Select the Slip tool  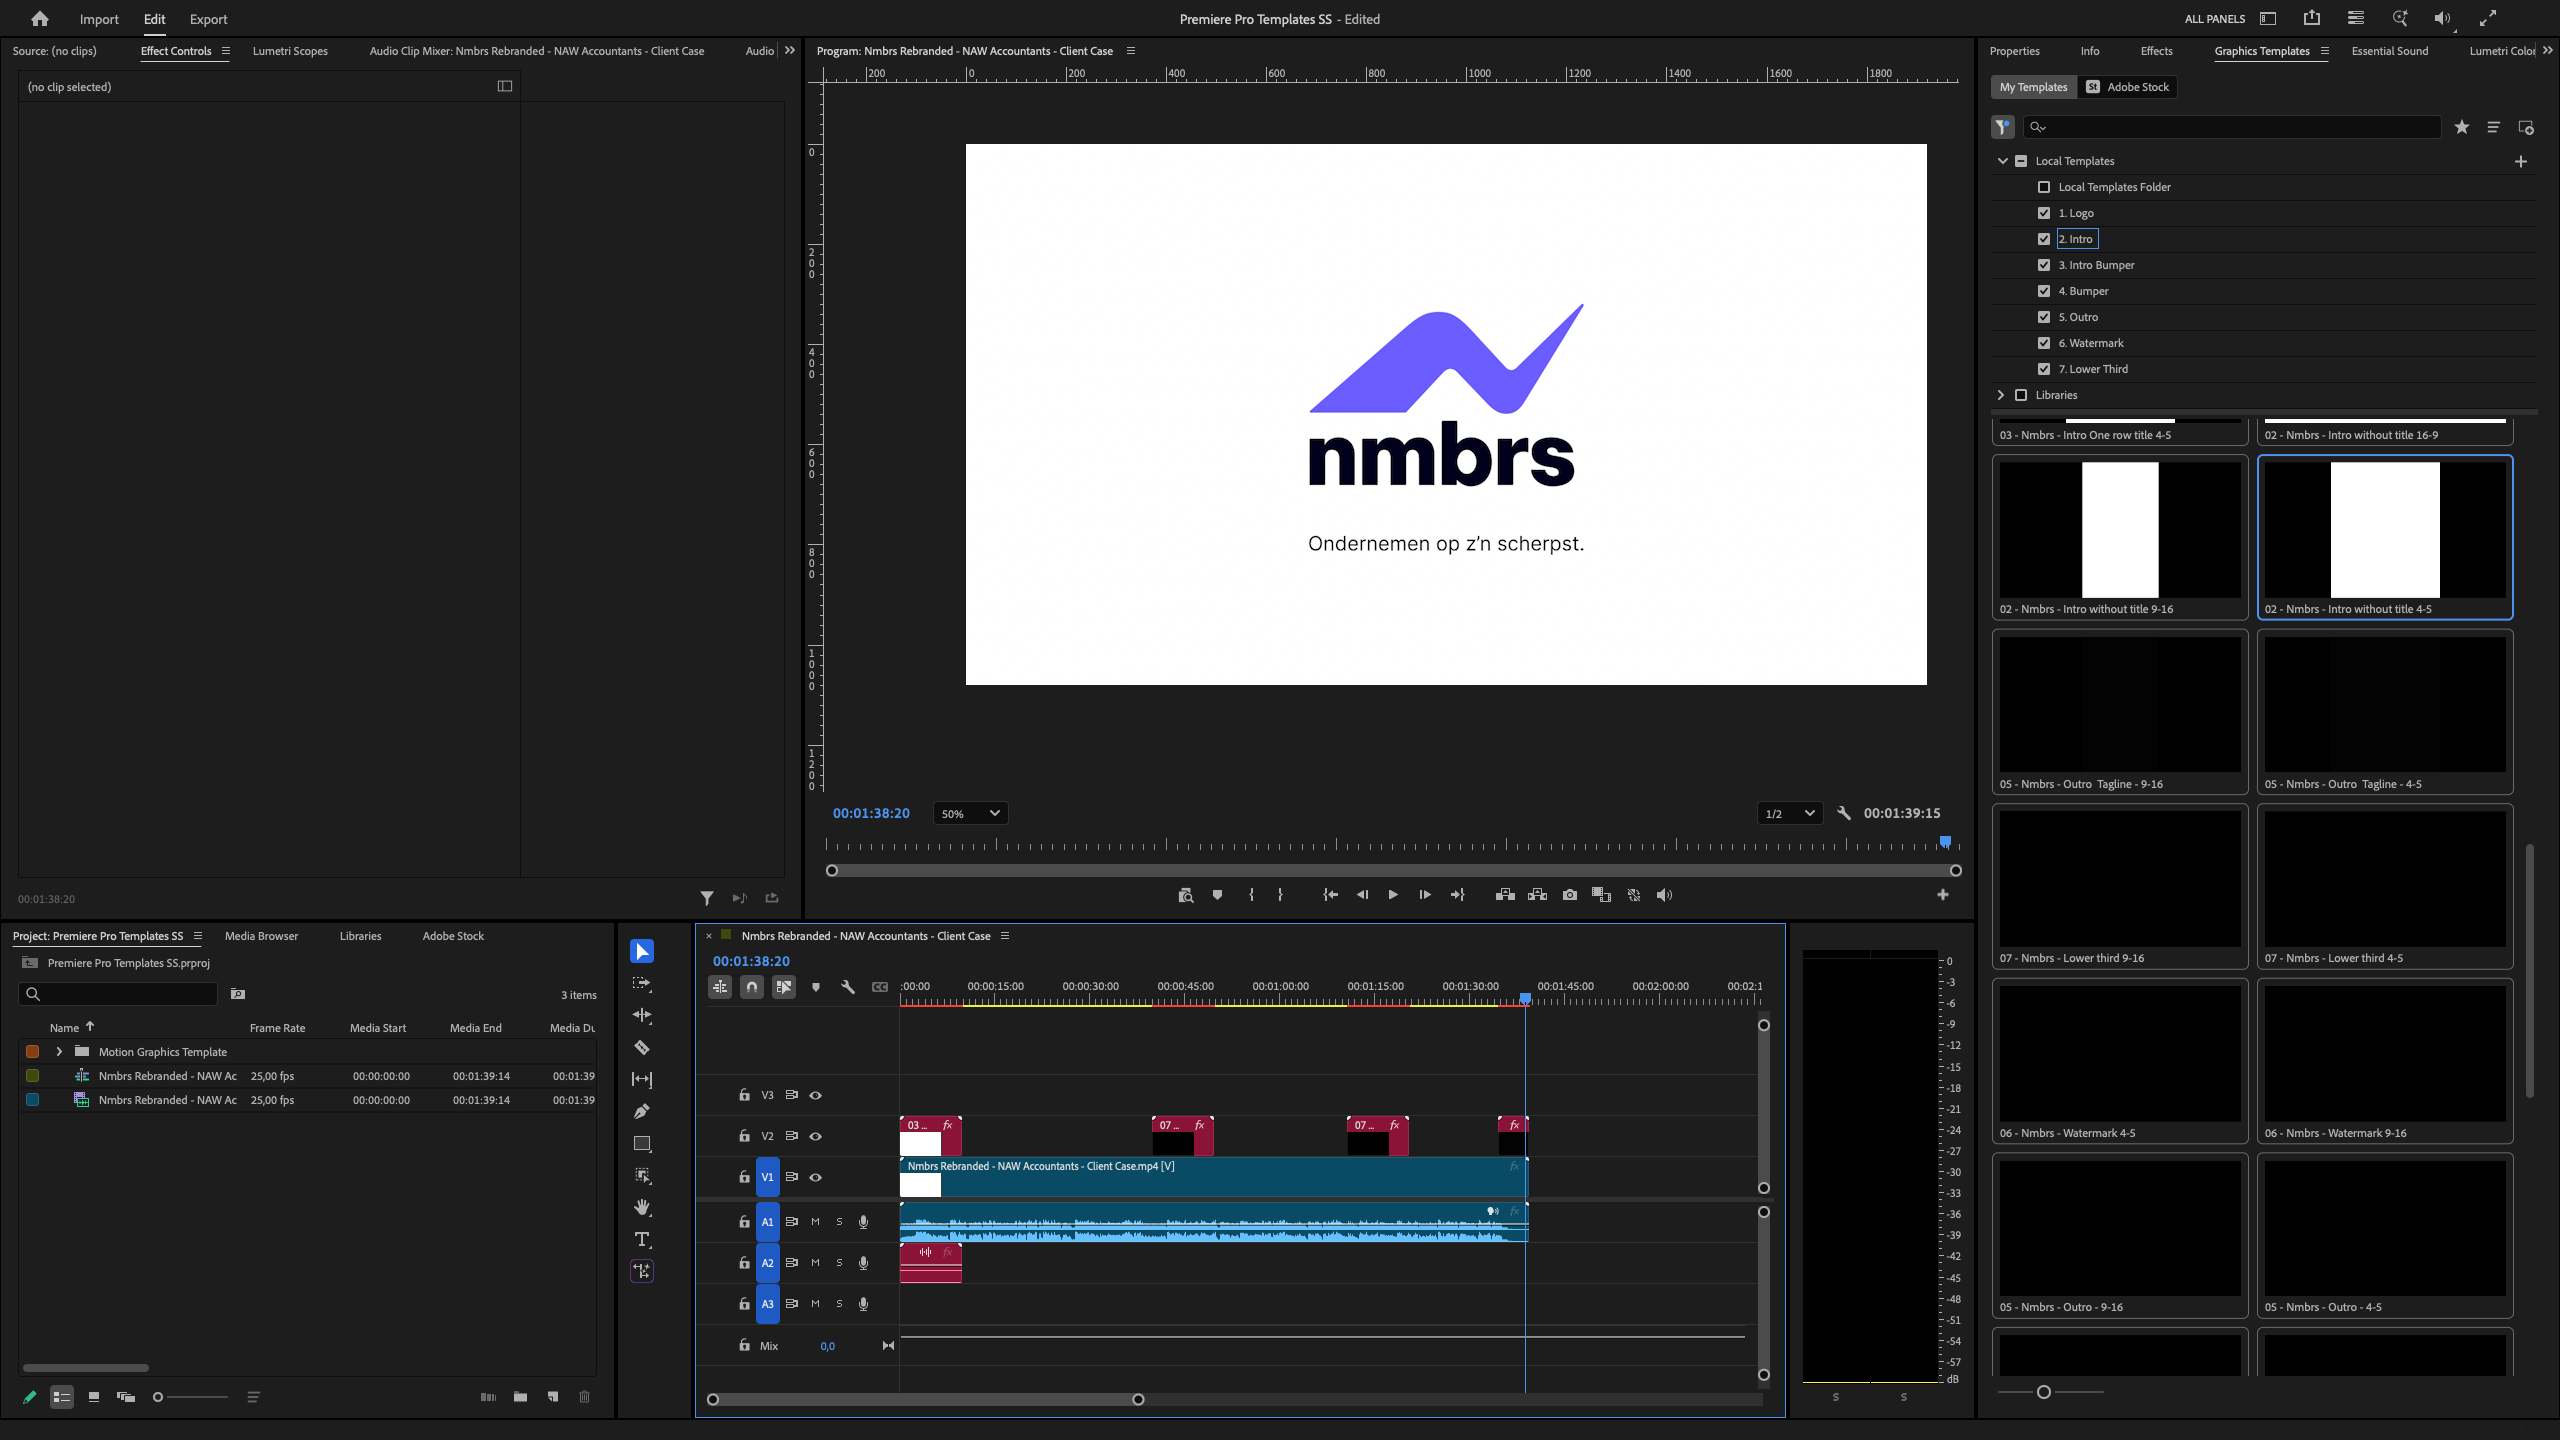642,1079
